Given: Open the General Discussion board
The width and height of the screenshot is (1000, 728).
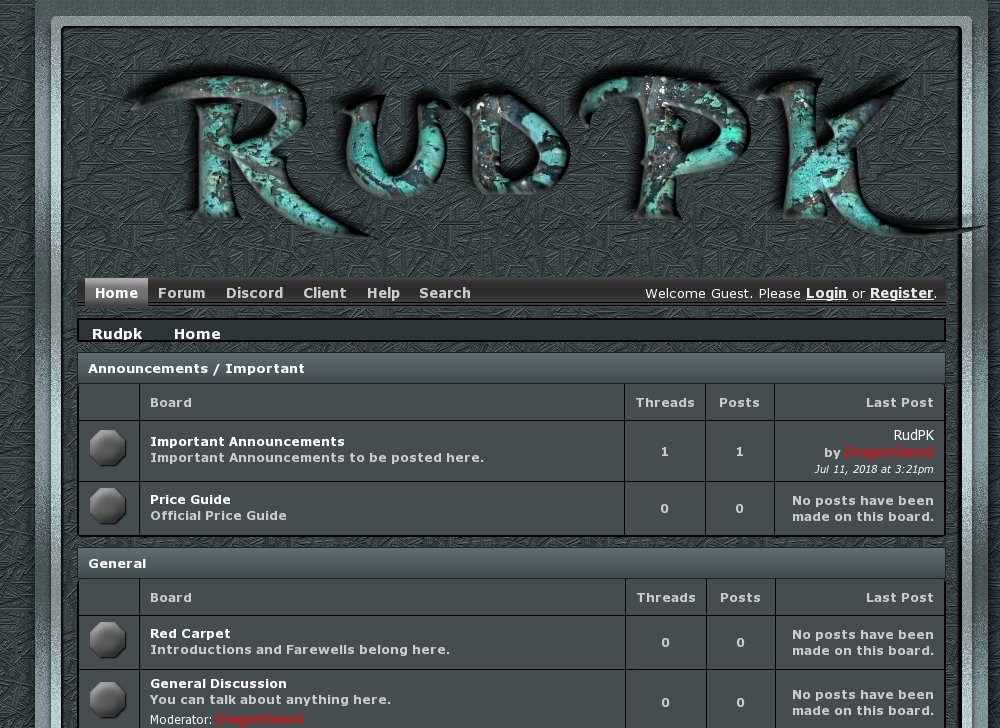Looking at the screenshot, I should (x=218, y=683).
